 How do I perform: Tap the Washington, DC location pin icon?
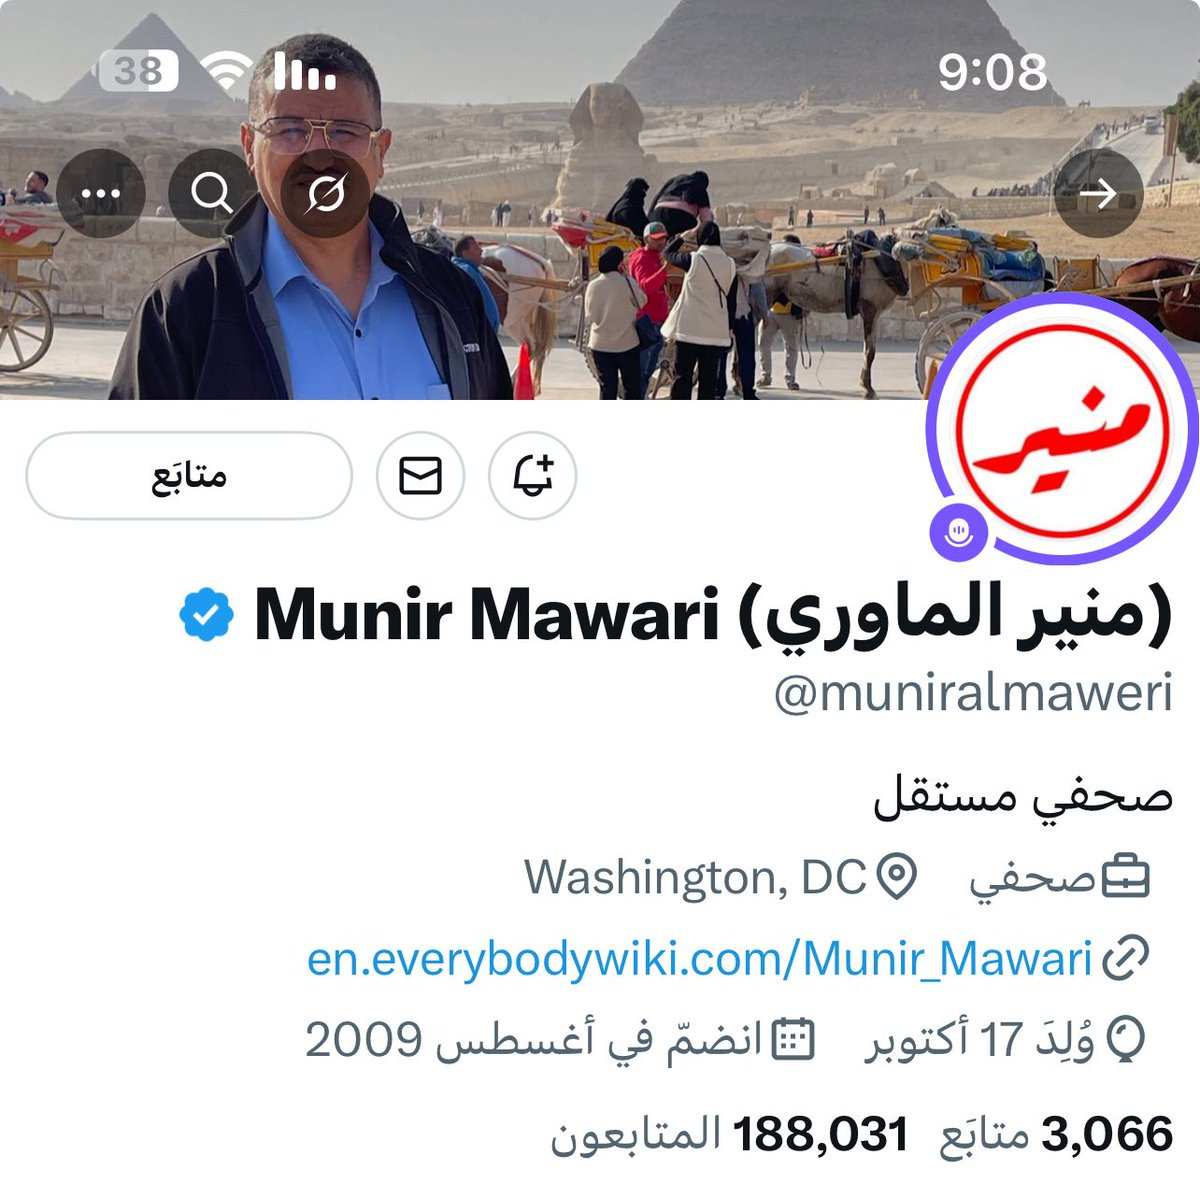coord(897,877)
